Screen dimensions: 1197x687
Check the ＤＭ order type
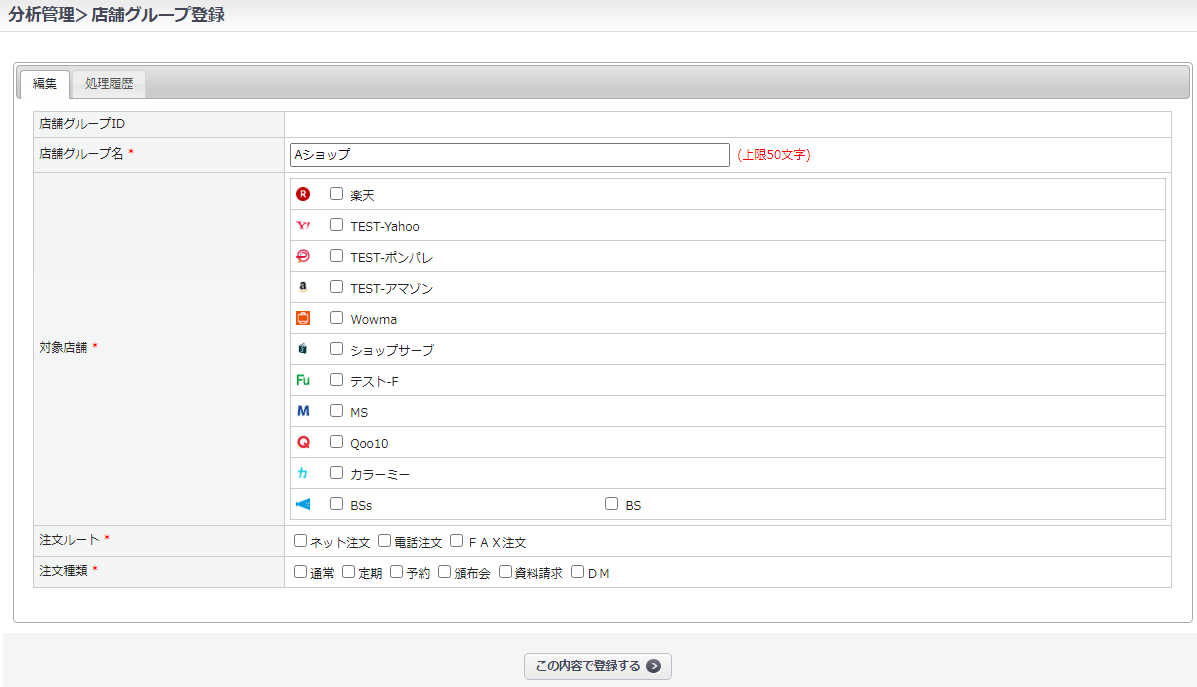[578, 572]
